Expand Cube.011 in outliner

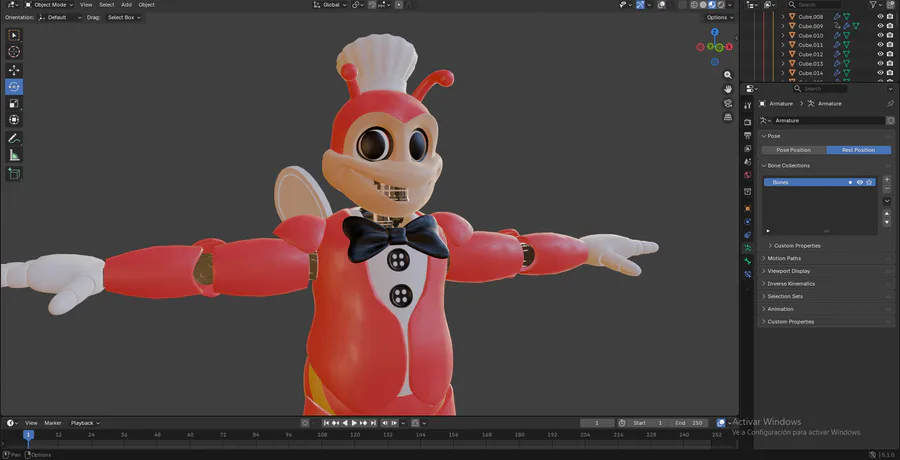pyautogui.click(x=783, y=45)
